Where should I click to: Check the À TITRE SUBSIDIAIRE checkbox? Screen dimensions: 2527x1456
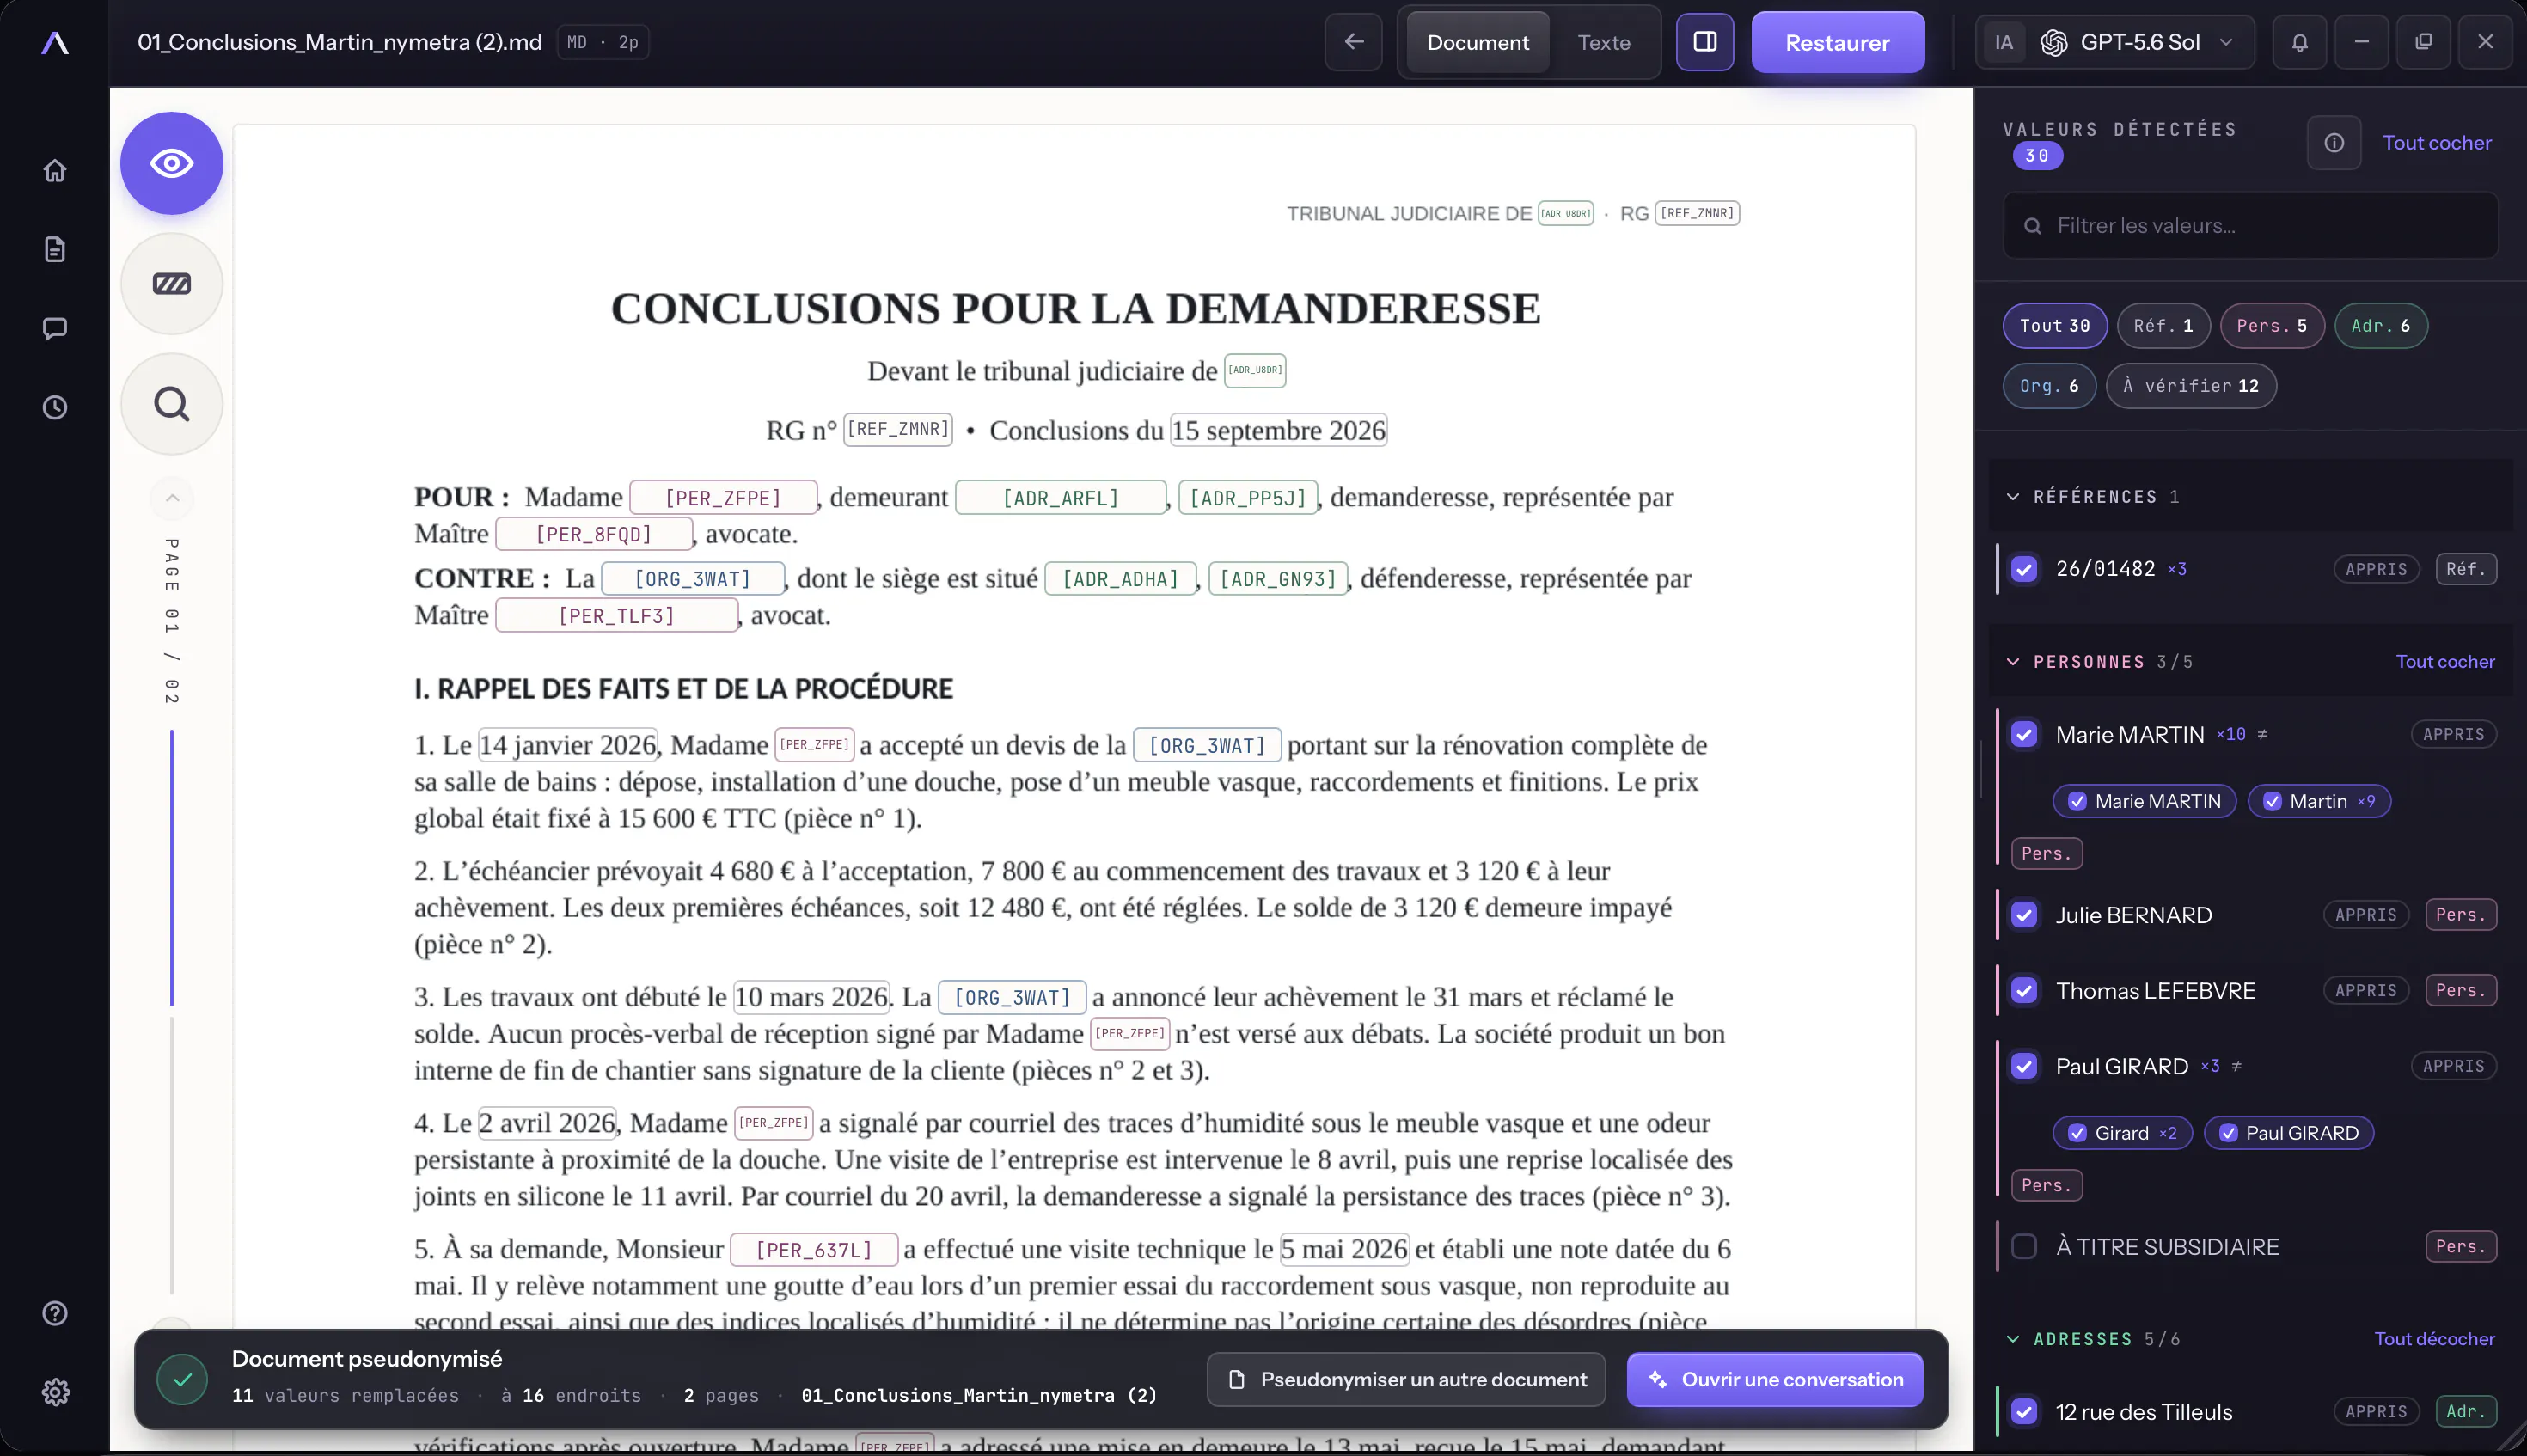[x=2024, y=1247]
